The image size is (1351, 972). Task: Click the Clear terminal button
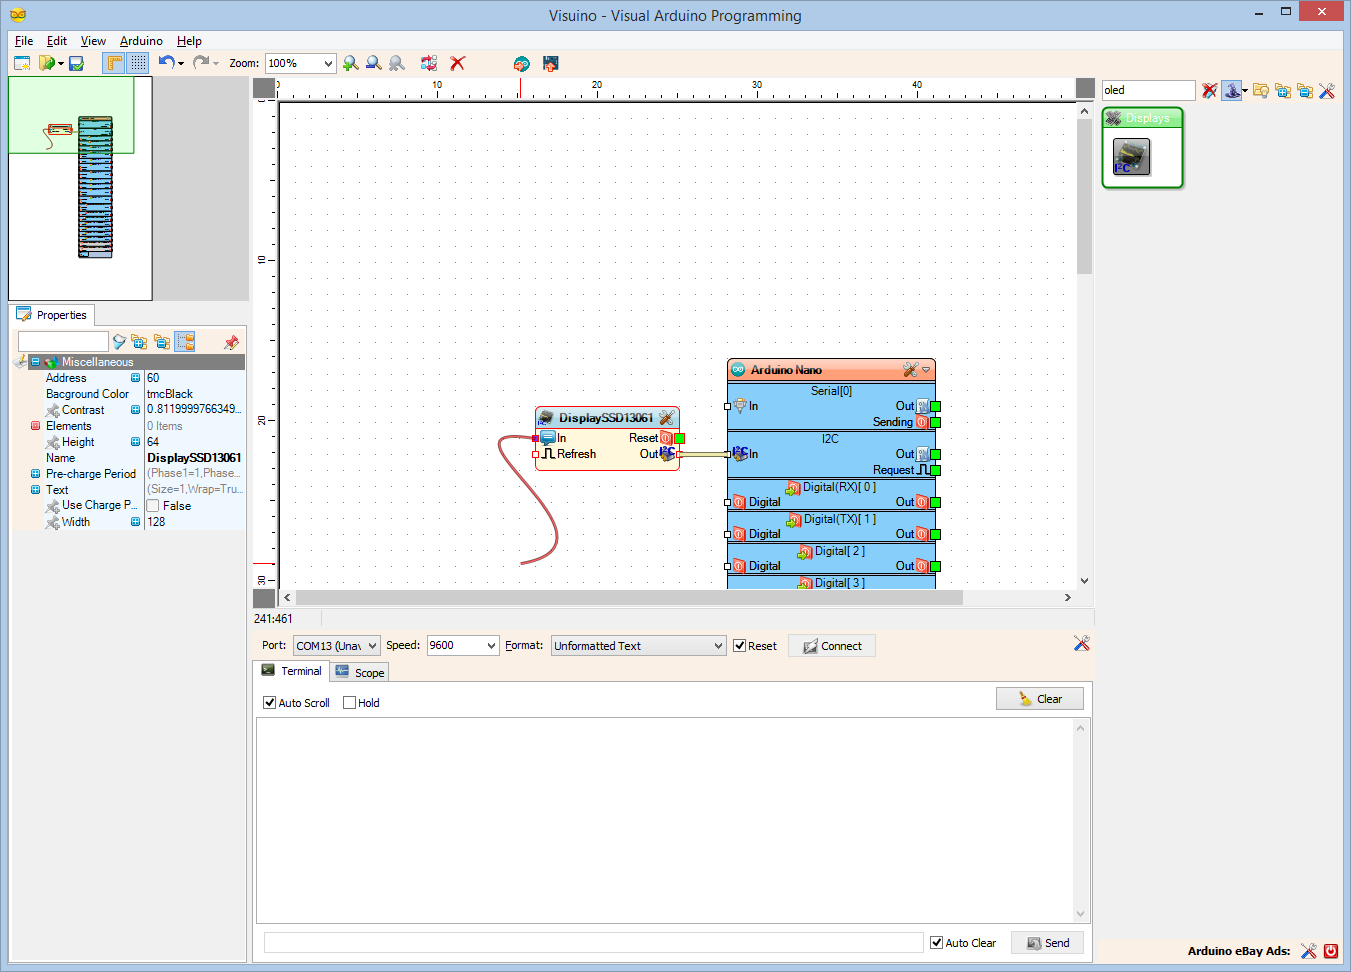pos(1040,699)
